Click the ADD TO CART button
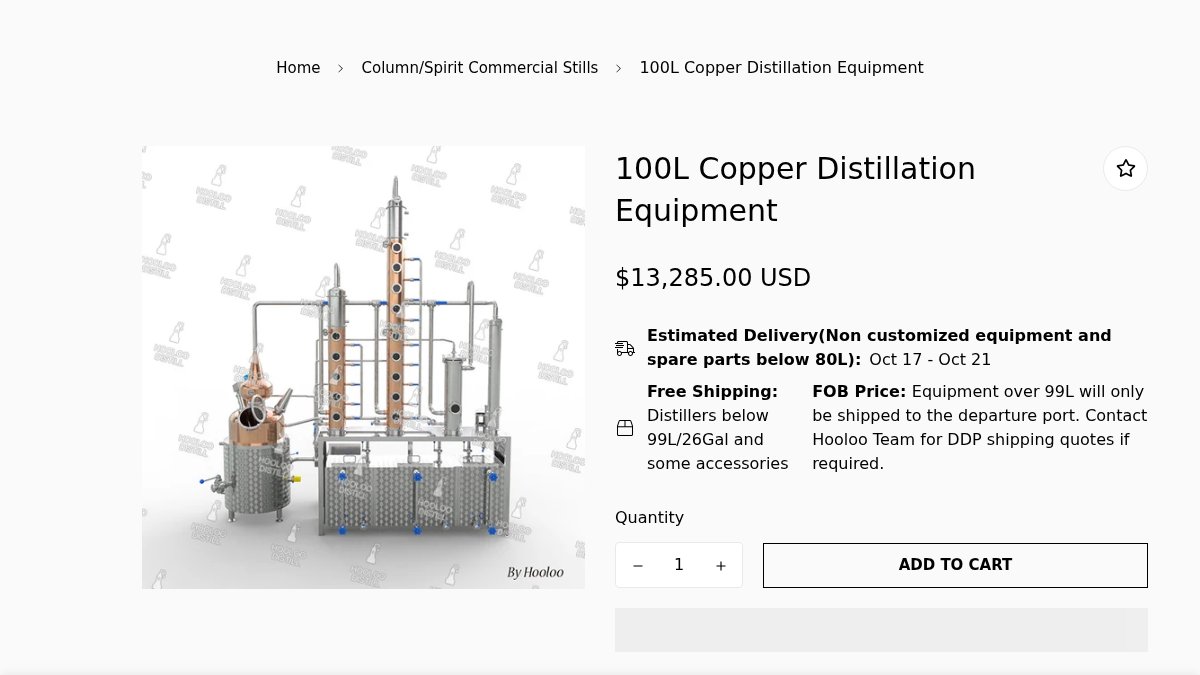 point(955,565)
